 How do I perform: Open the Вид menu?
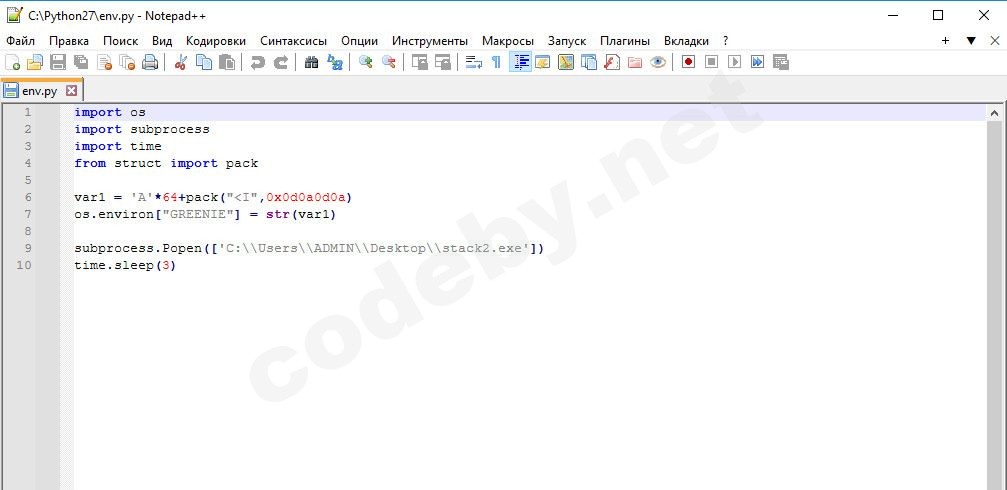(162, 40)
